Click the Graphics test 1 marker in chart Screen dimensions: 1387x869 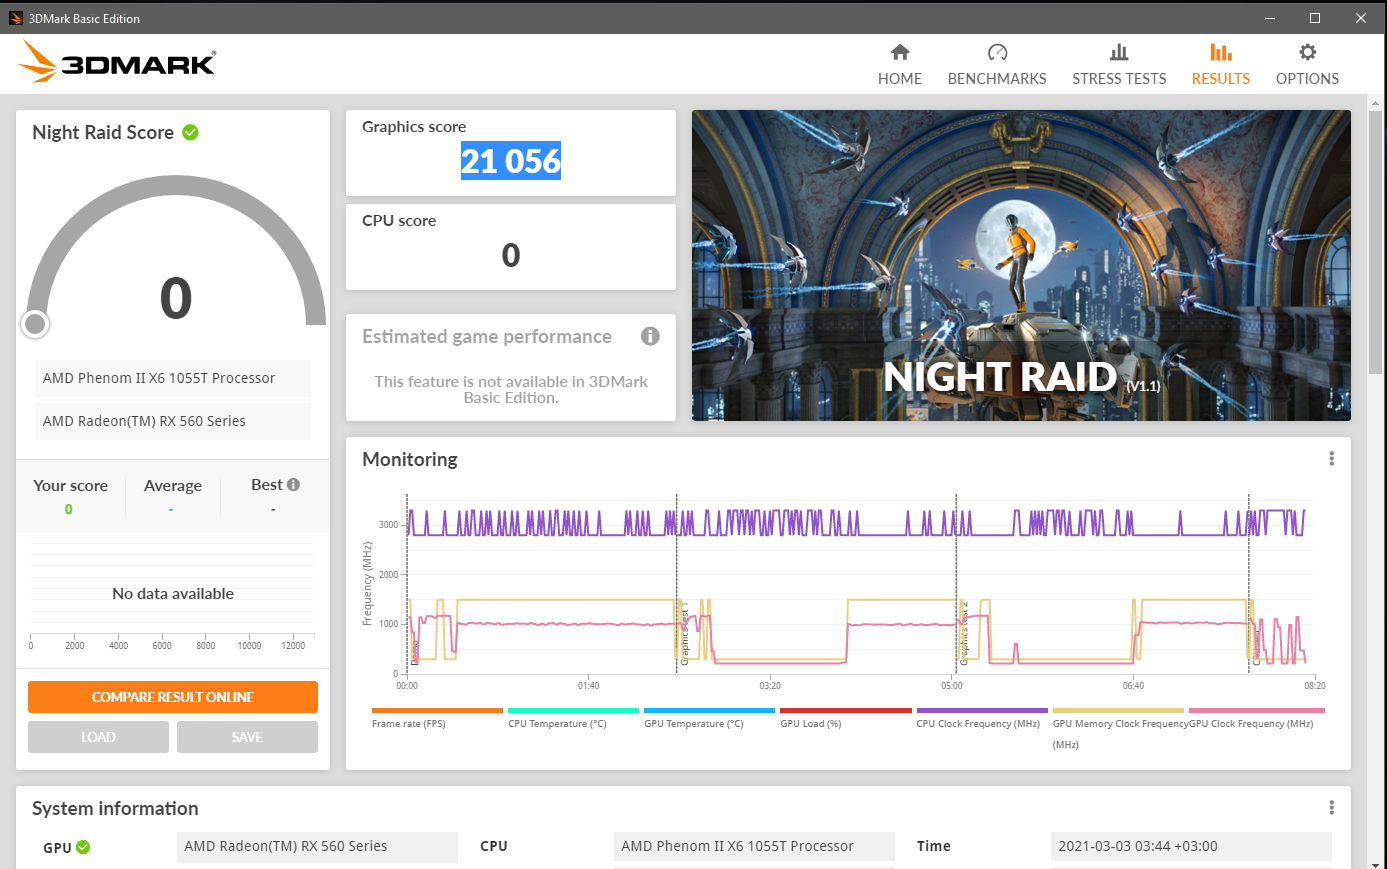(684, 634)
